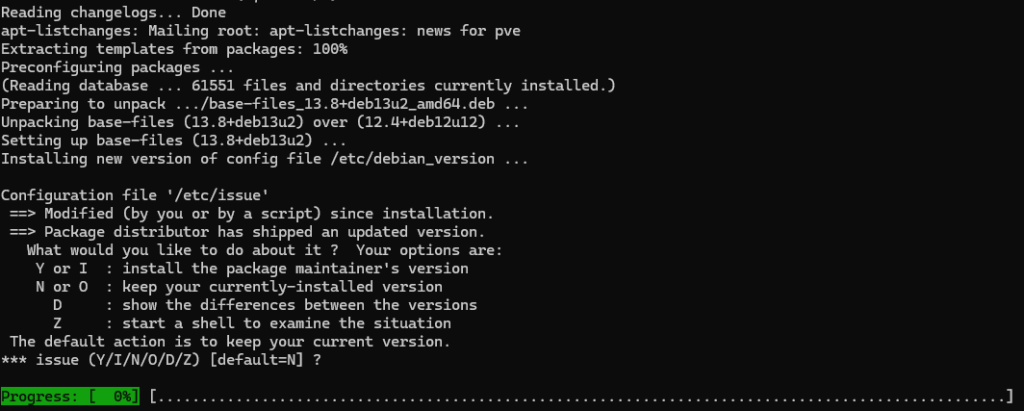The image size is (1024, 411).
Task: Click the 'Z' start a shell option line
Action: click(252, 323)
